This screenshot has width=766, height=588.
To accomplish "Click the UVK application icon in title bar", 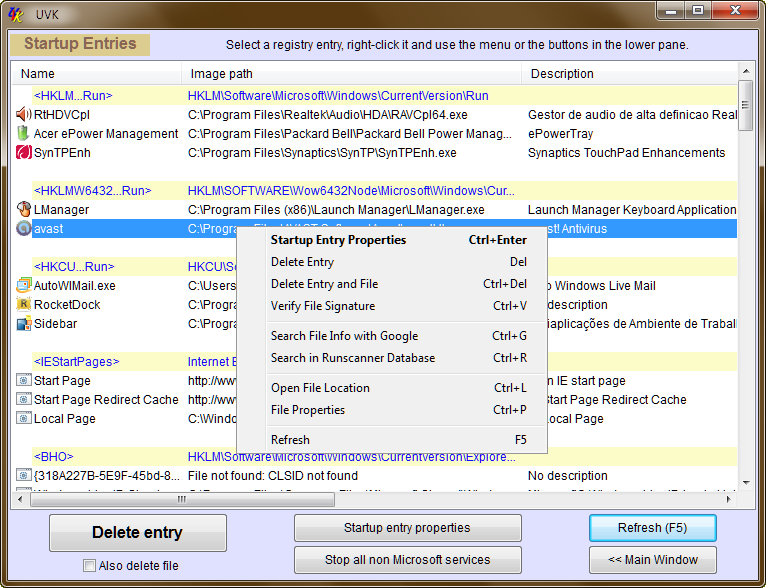I will coord(16,15).
